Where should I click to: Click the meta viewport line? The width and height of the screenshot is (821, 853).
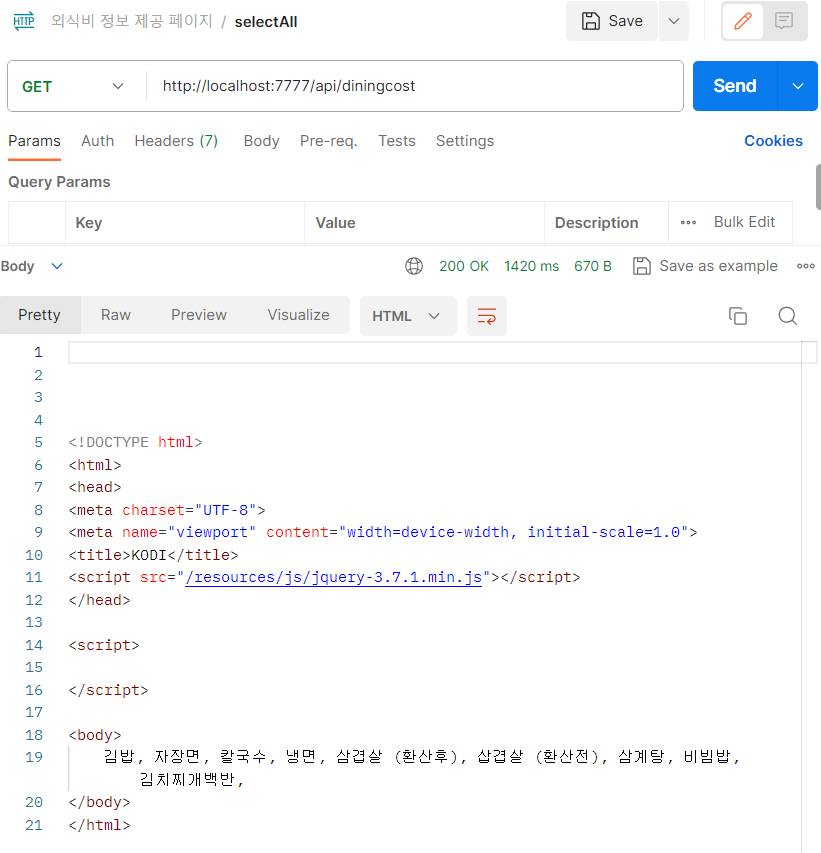[383, 532]
